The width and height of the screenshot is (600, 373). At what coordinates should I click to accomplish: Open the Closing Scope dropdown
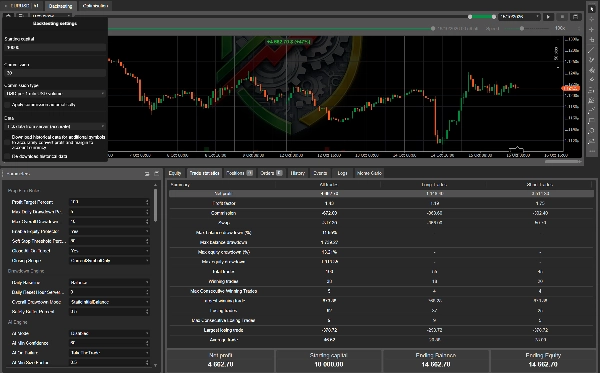(x=109, y=261)
